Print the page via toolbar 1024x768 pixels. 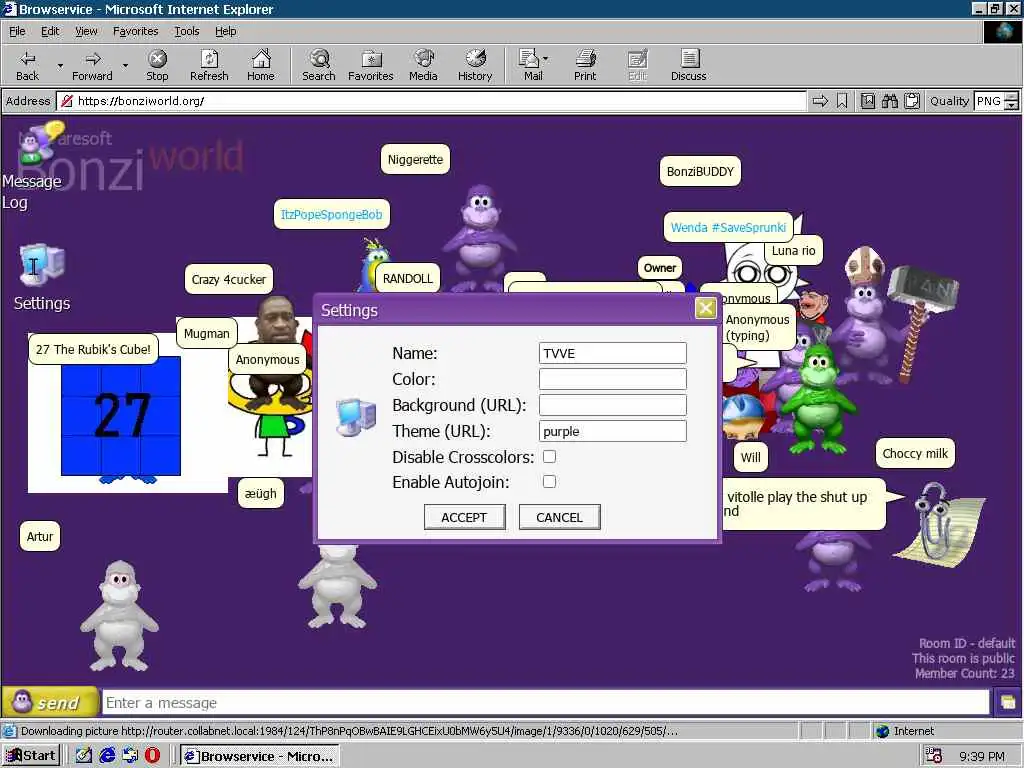pyautogui.click(x=585, y=65)
